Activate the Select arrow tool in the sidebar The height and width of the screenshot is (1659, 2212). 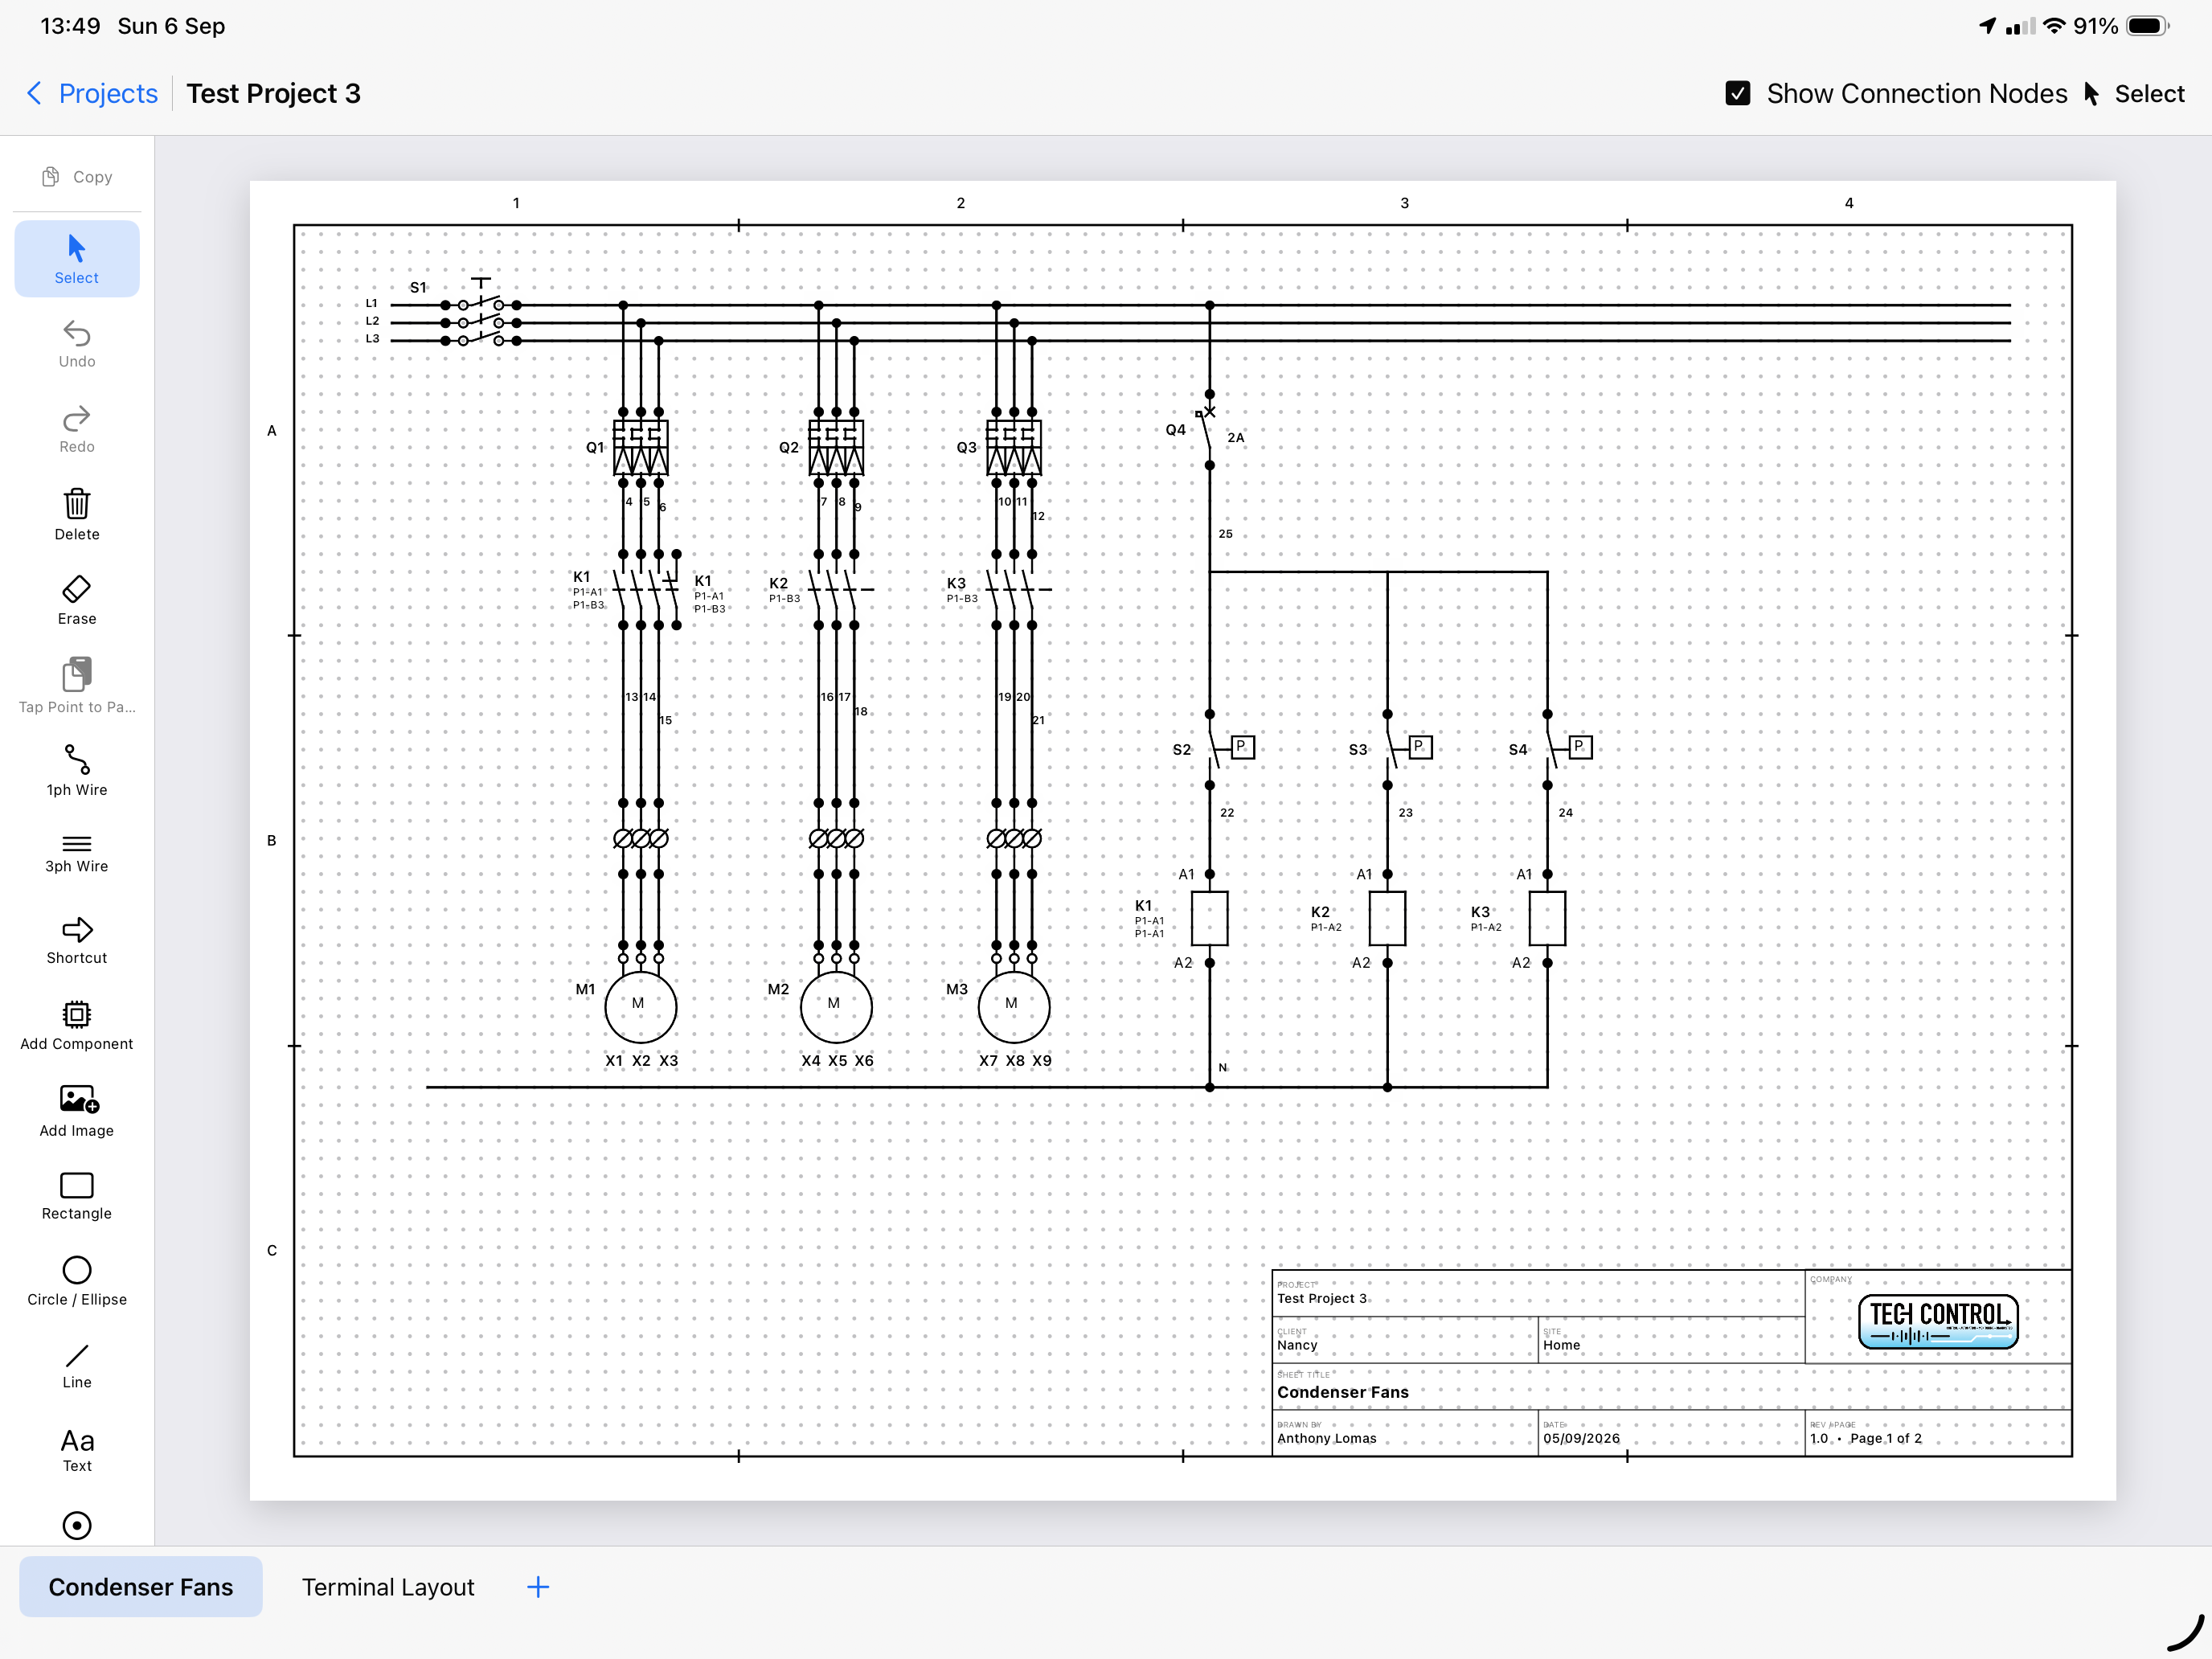[x=77, y=259]
